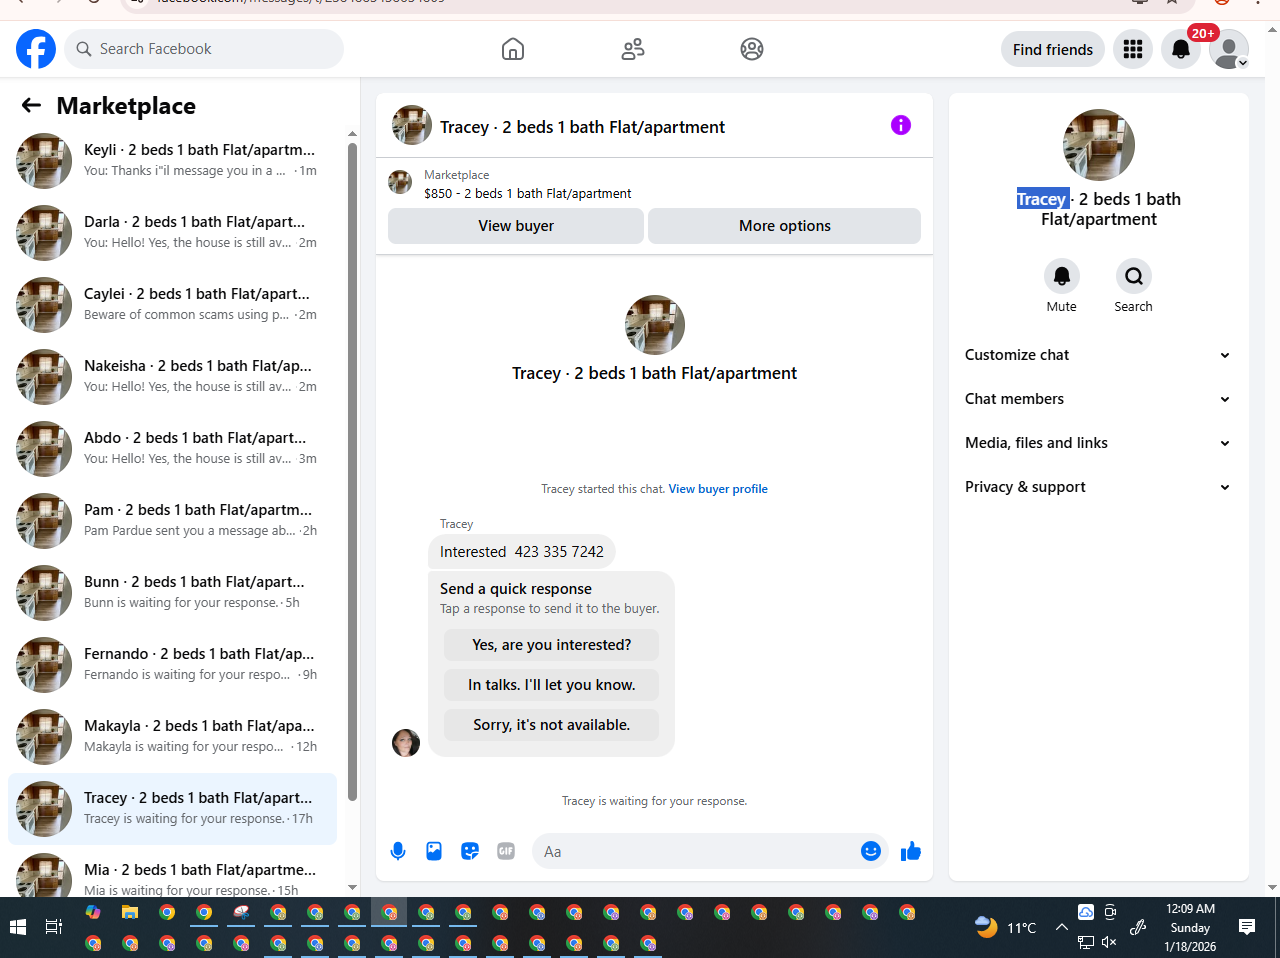This screenshot has height=958, width=1280.
Task: Click the taskbar volume muted icon
Action: coord(1109,942)
